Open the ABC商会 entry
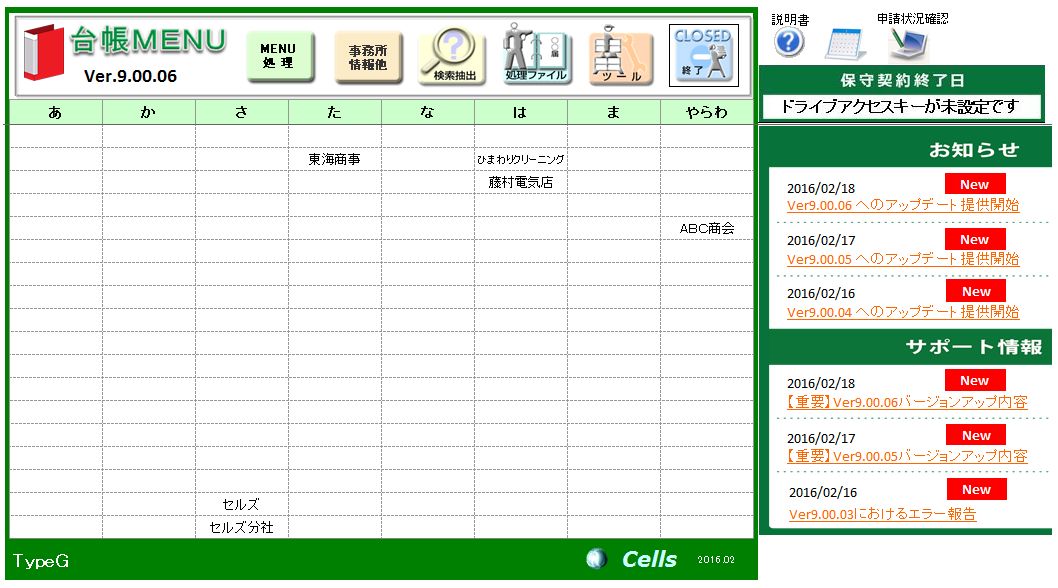This screenshot has height=588, width=1058. tap(706, 228)
